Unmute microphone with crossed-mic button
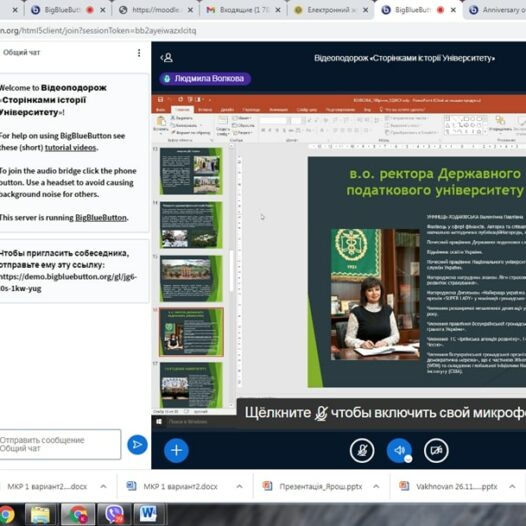 coord(362,451)
